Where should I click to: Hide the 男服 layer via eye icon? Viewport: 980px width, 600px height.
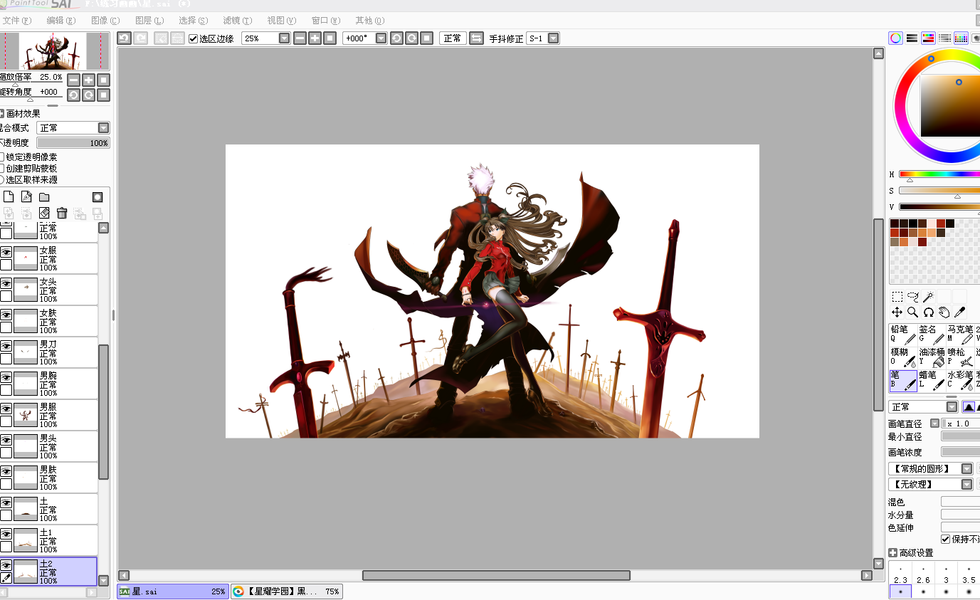tap(6, 409)
